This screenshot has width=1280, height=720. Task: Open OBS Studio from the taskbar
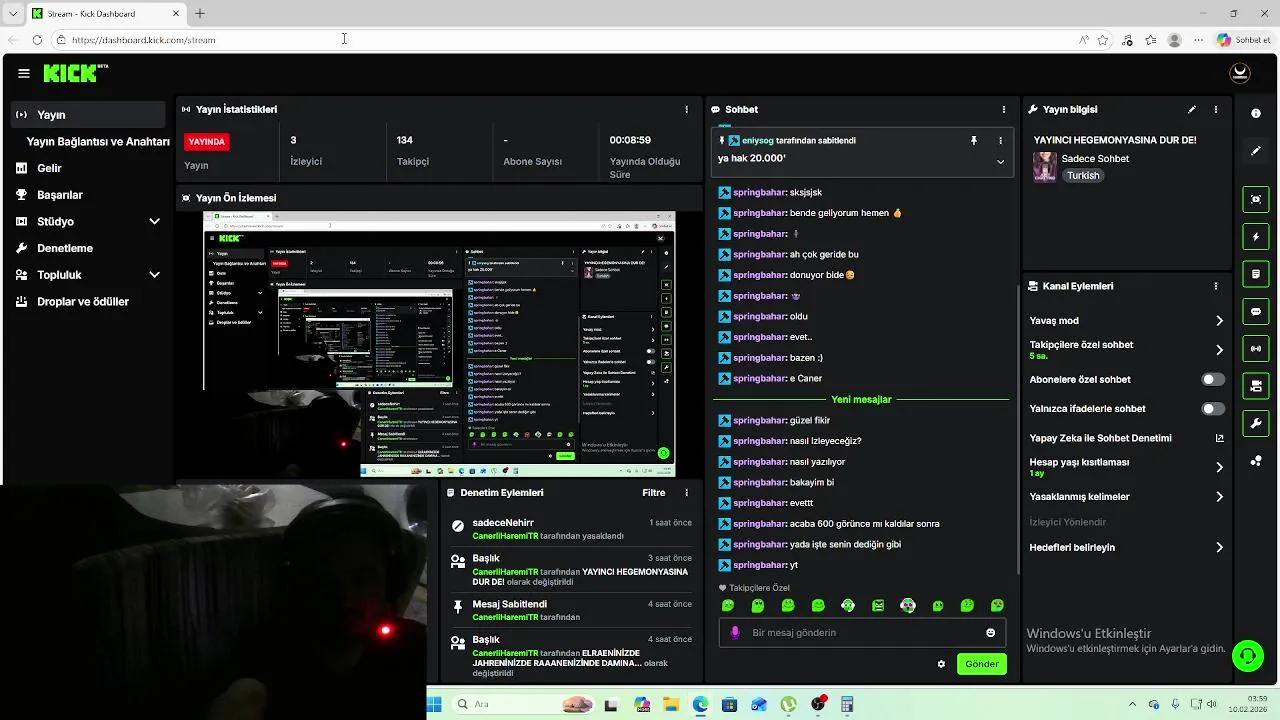click(x=819, y=705)
